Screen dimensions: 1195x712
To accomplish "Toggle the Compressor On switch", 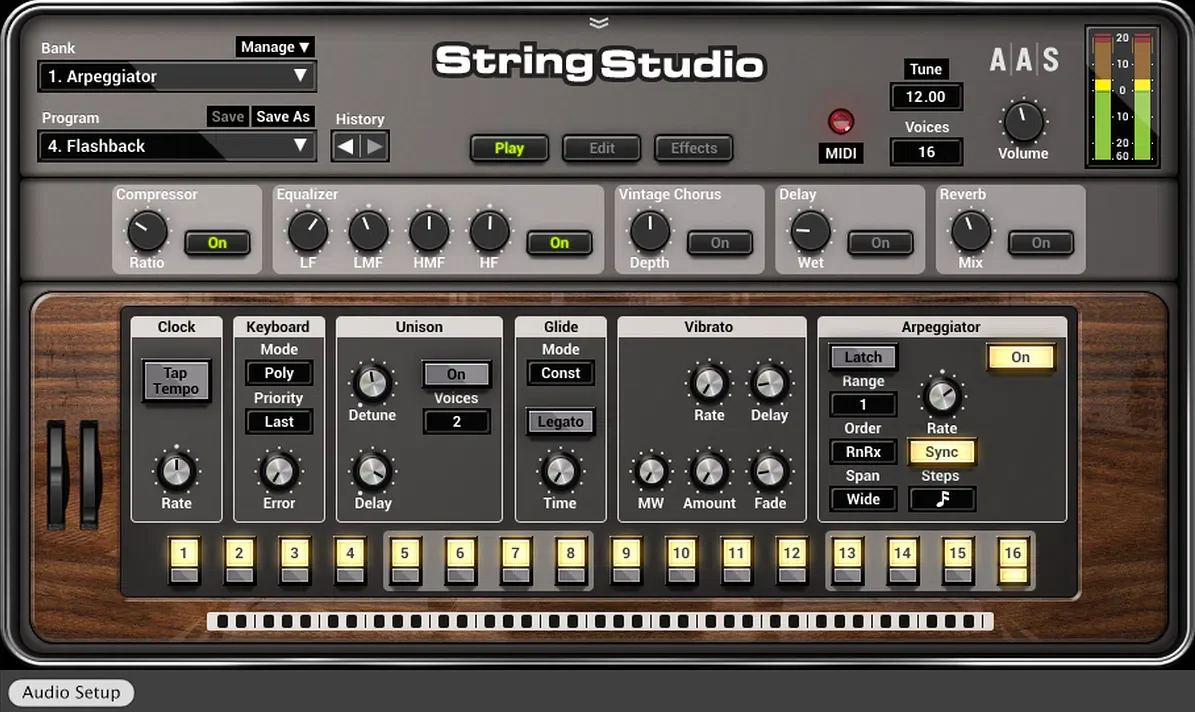I will [x=217, y=242].
